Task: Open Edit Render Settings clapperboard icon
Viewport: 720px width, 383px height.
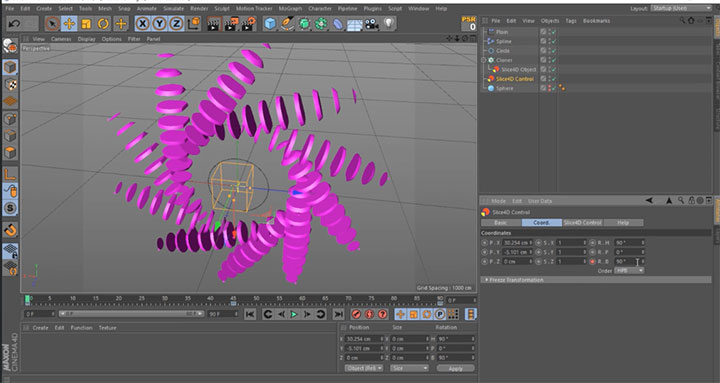Action: (248, 24)
